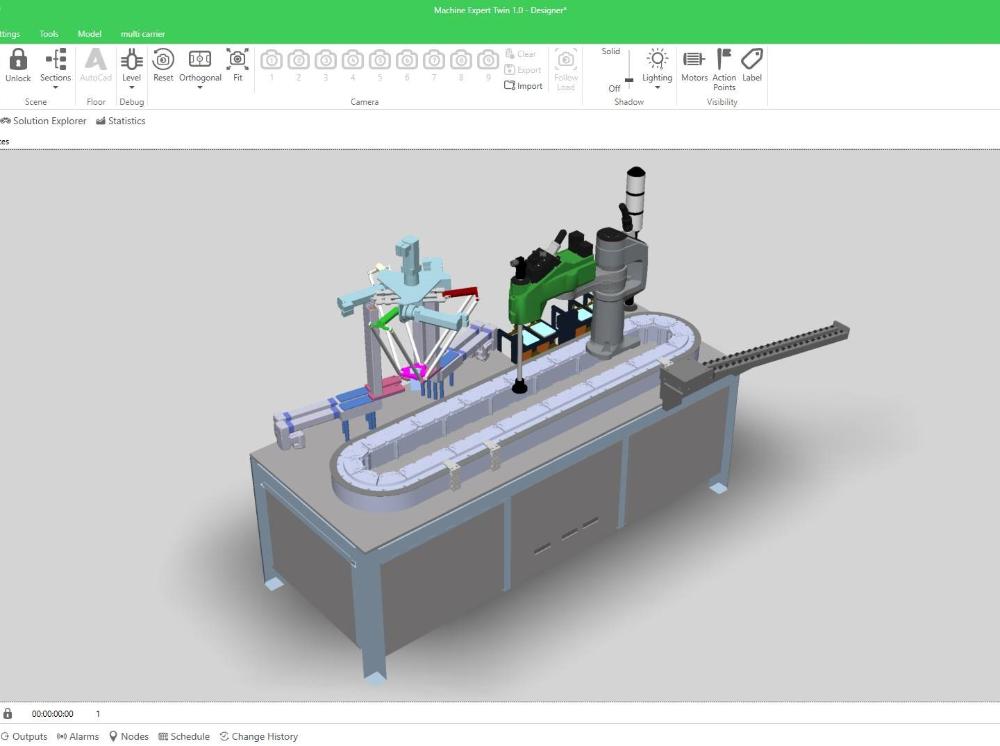This screenshot has width=1000, height=746.
Task: Click the Orthogonal camera icon
Action: click(x=200, y=59)
